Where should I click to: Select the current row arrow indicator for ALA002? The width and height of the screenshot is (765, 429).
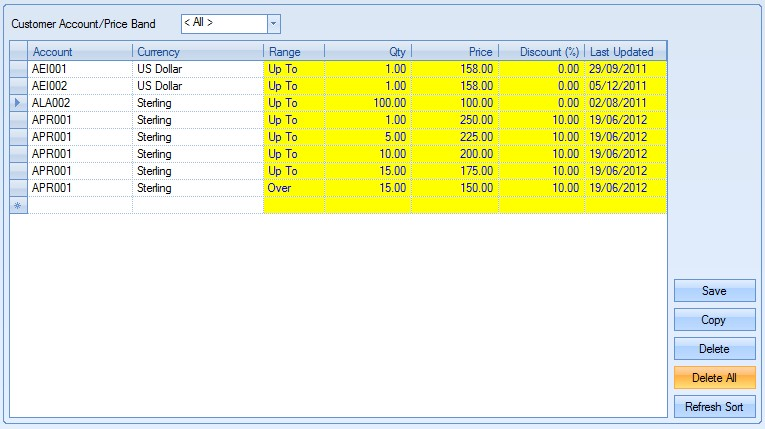tap(19, 103)
